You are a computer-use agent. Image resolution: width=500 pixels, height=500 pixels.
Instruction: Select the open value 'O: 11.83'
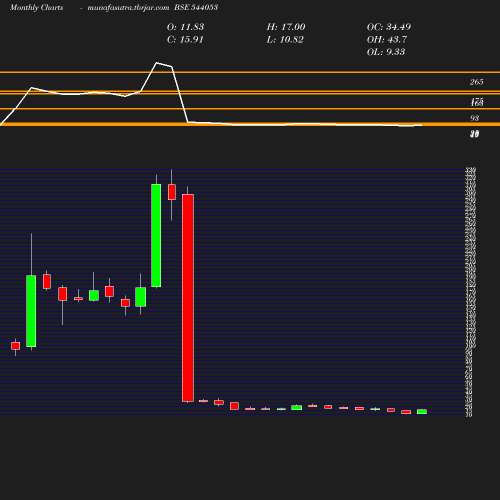click(x=185, y=27)
